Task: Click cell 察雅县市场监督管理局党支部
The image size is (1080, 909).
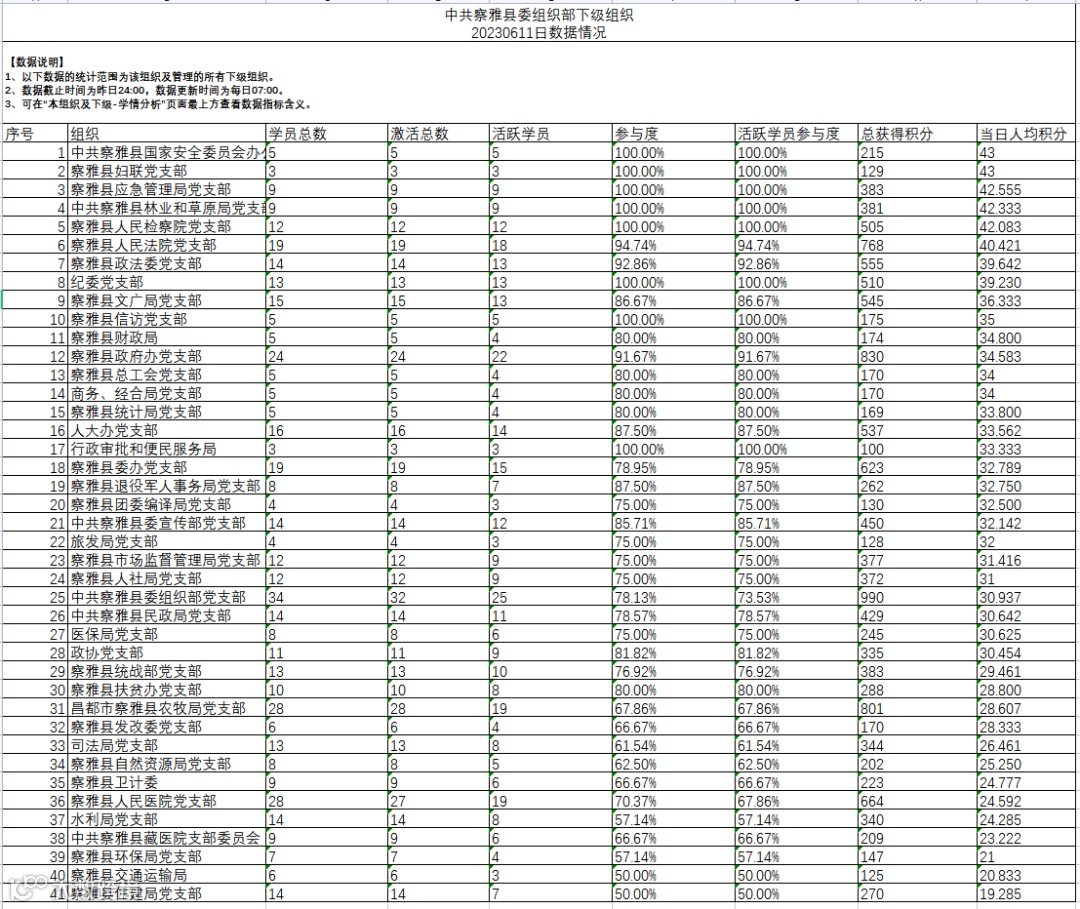Action: click(167, 561)
